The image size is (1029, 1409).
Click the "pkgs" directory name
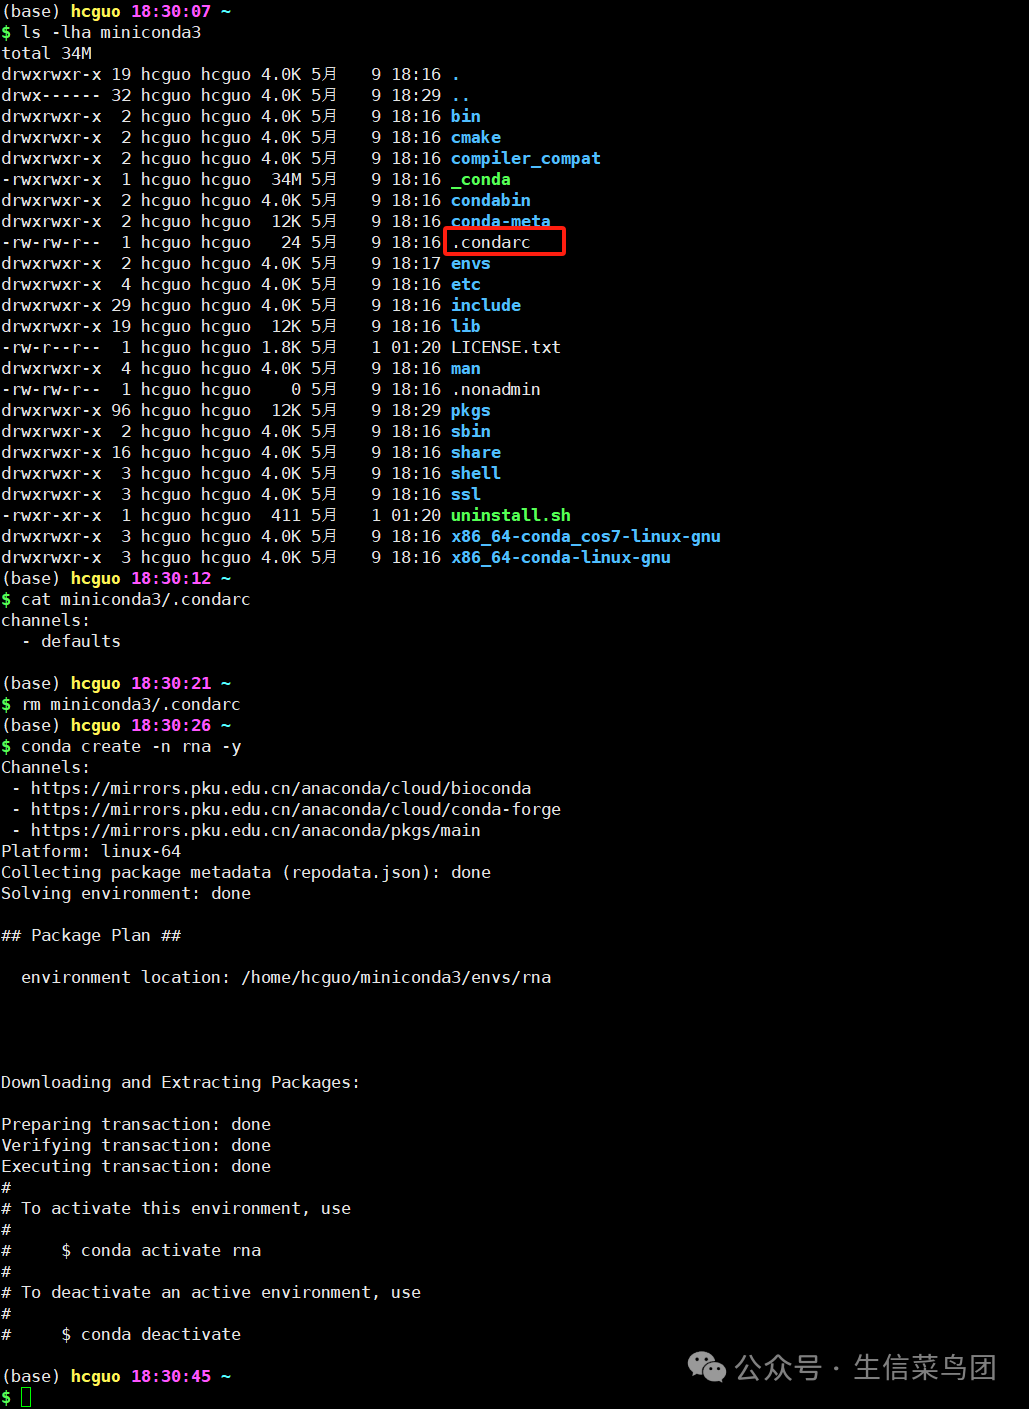click(x=471, y=410)
